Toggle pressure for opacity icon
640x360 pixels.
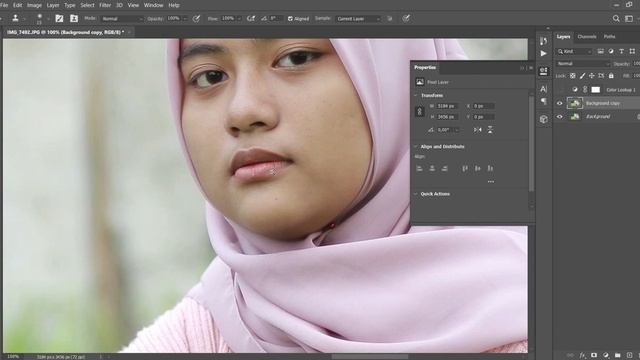pyautogui.click(x=196, y=19)
